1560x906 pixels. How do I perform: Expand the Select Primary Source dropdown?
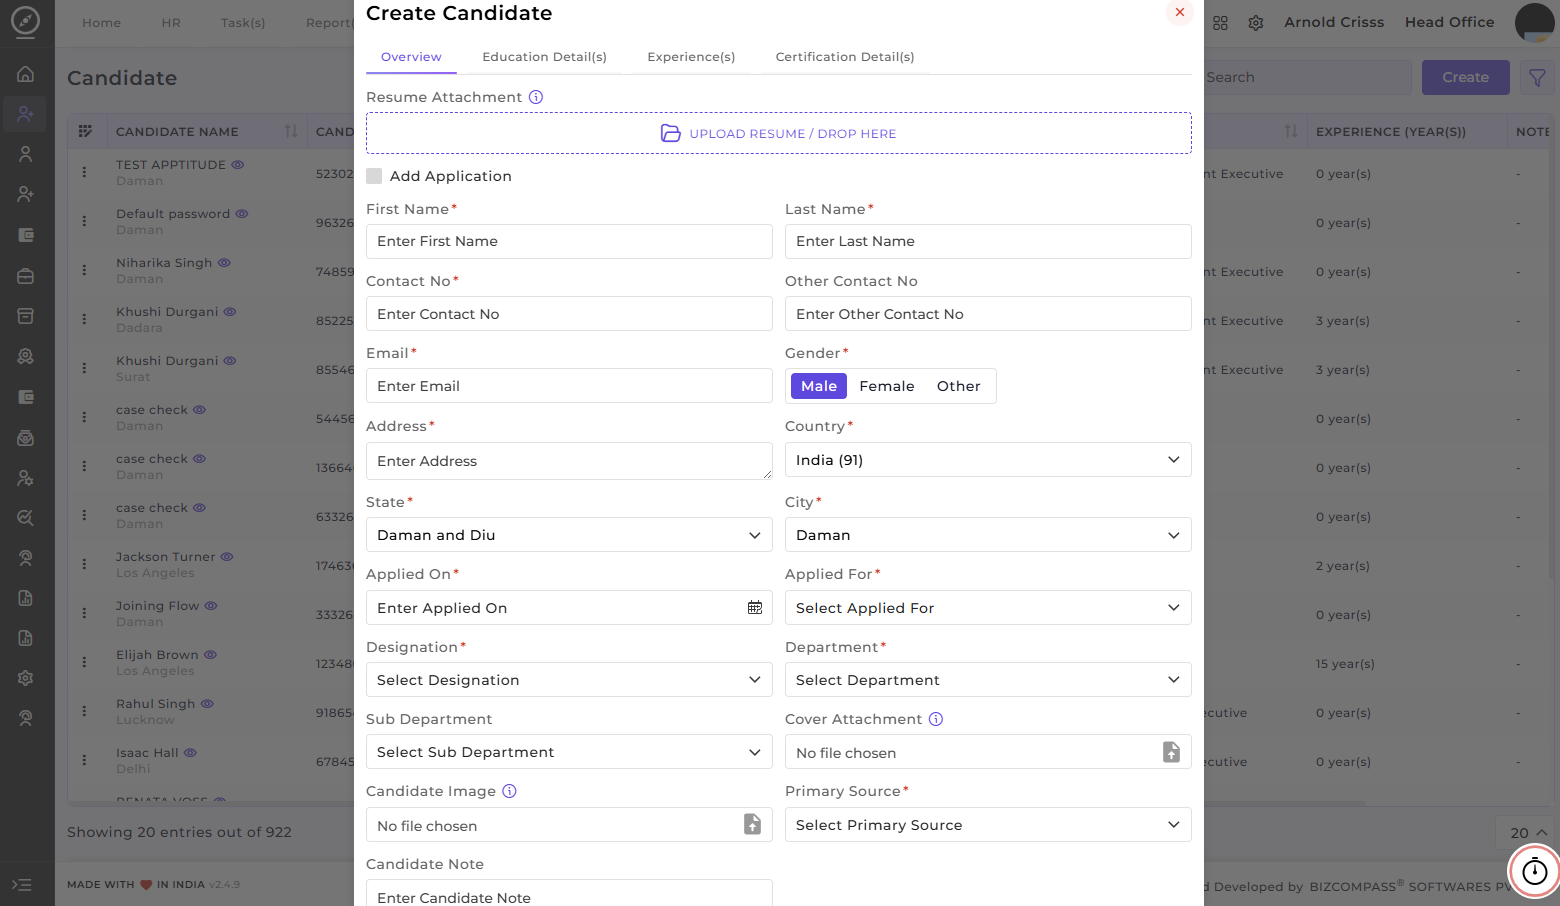tap(988, 825)
